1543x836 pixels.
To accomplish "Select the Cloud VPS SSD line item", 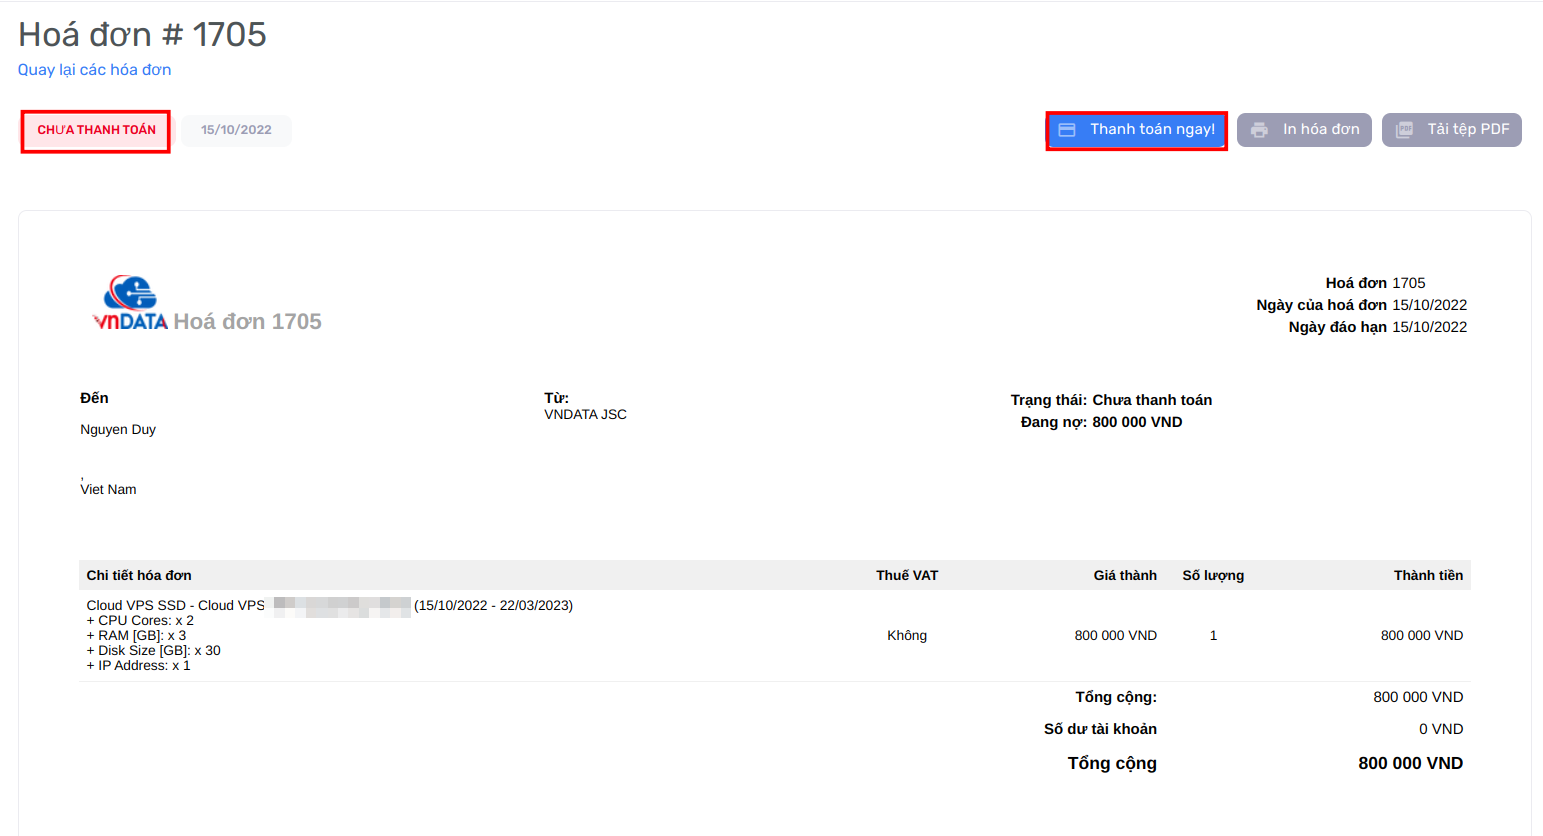I will pos(175,606).
